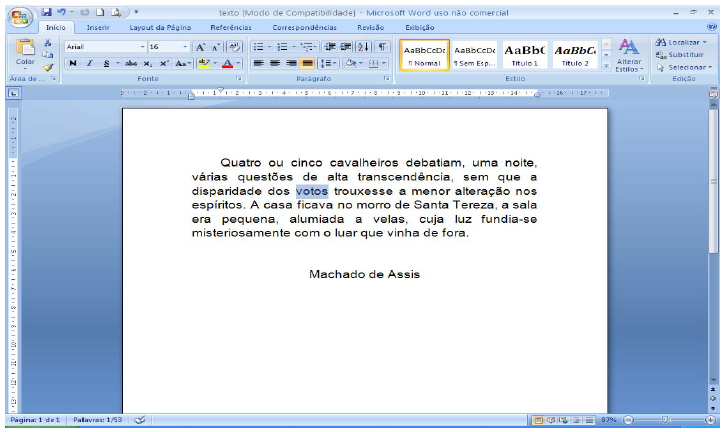Expand styles gallery more arrow

click(x=606, y=67)
